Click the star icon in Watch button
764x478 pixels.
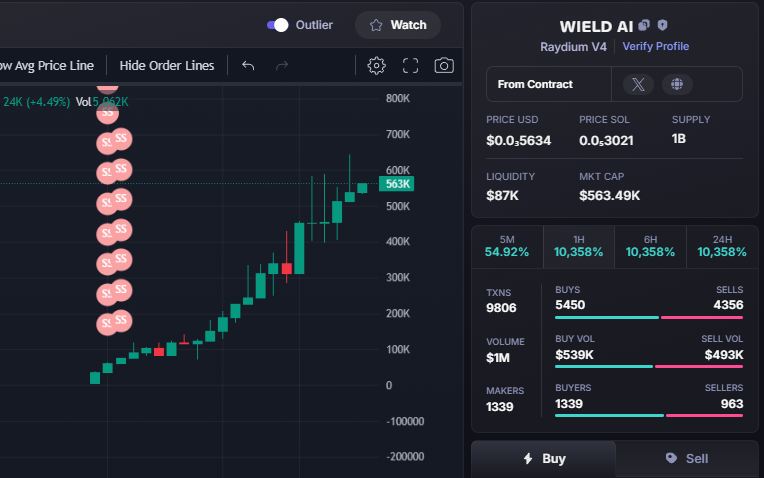[376, 25]
